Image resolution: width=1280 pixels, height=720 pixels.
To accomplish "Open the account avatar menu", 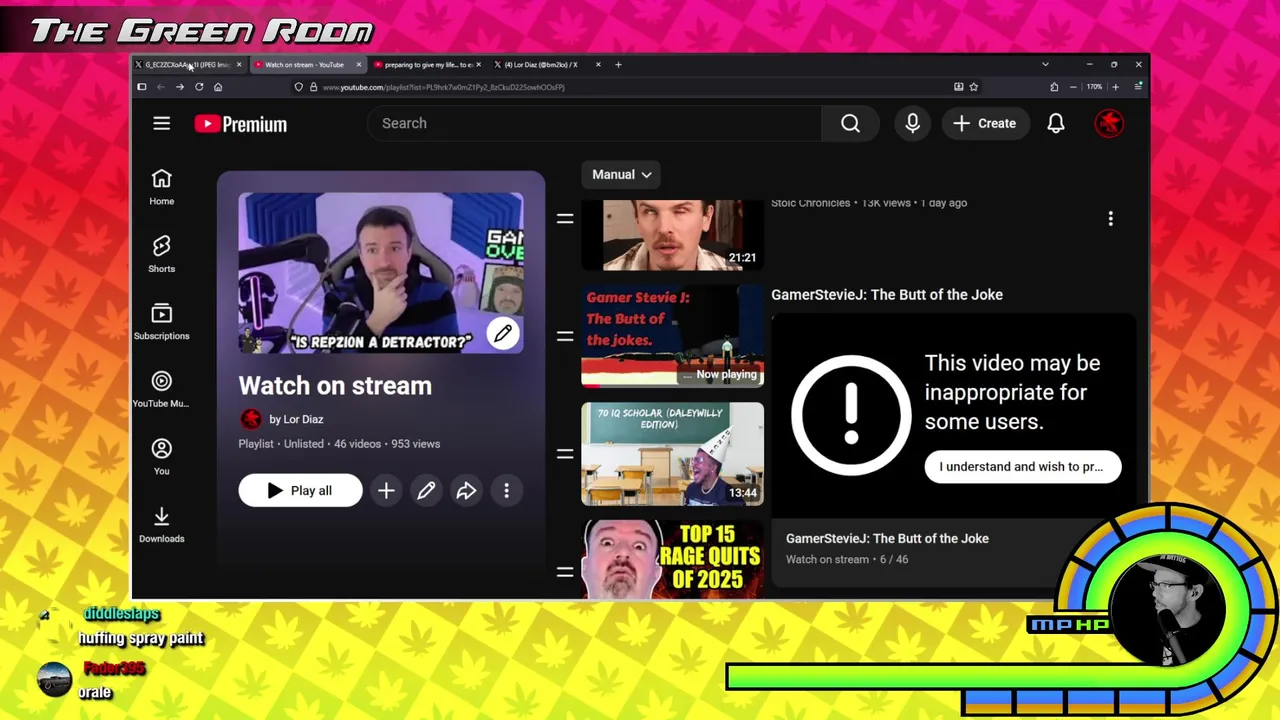I will point(1109,123).
